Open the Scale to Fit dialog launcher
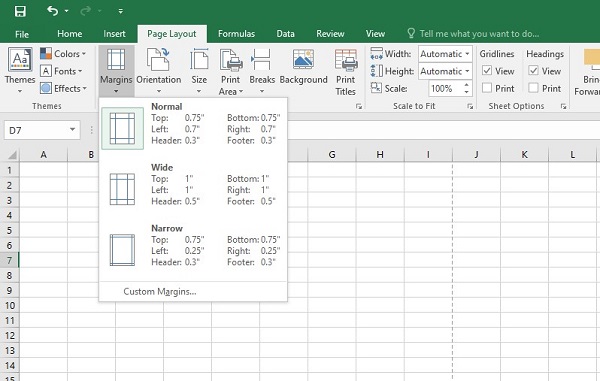The image size is (600, 381). point(470,106)
